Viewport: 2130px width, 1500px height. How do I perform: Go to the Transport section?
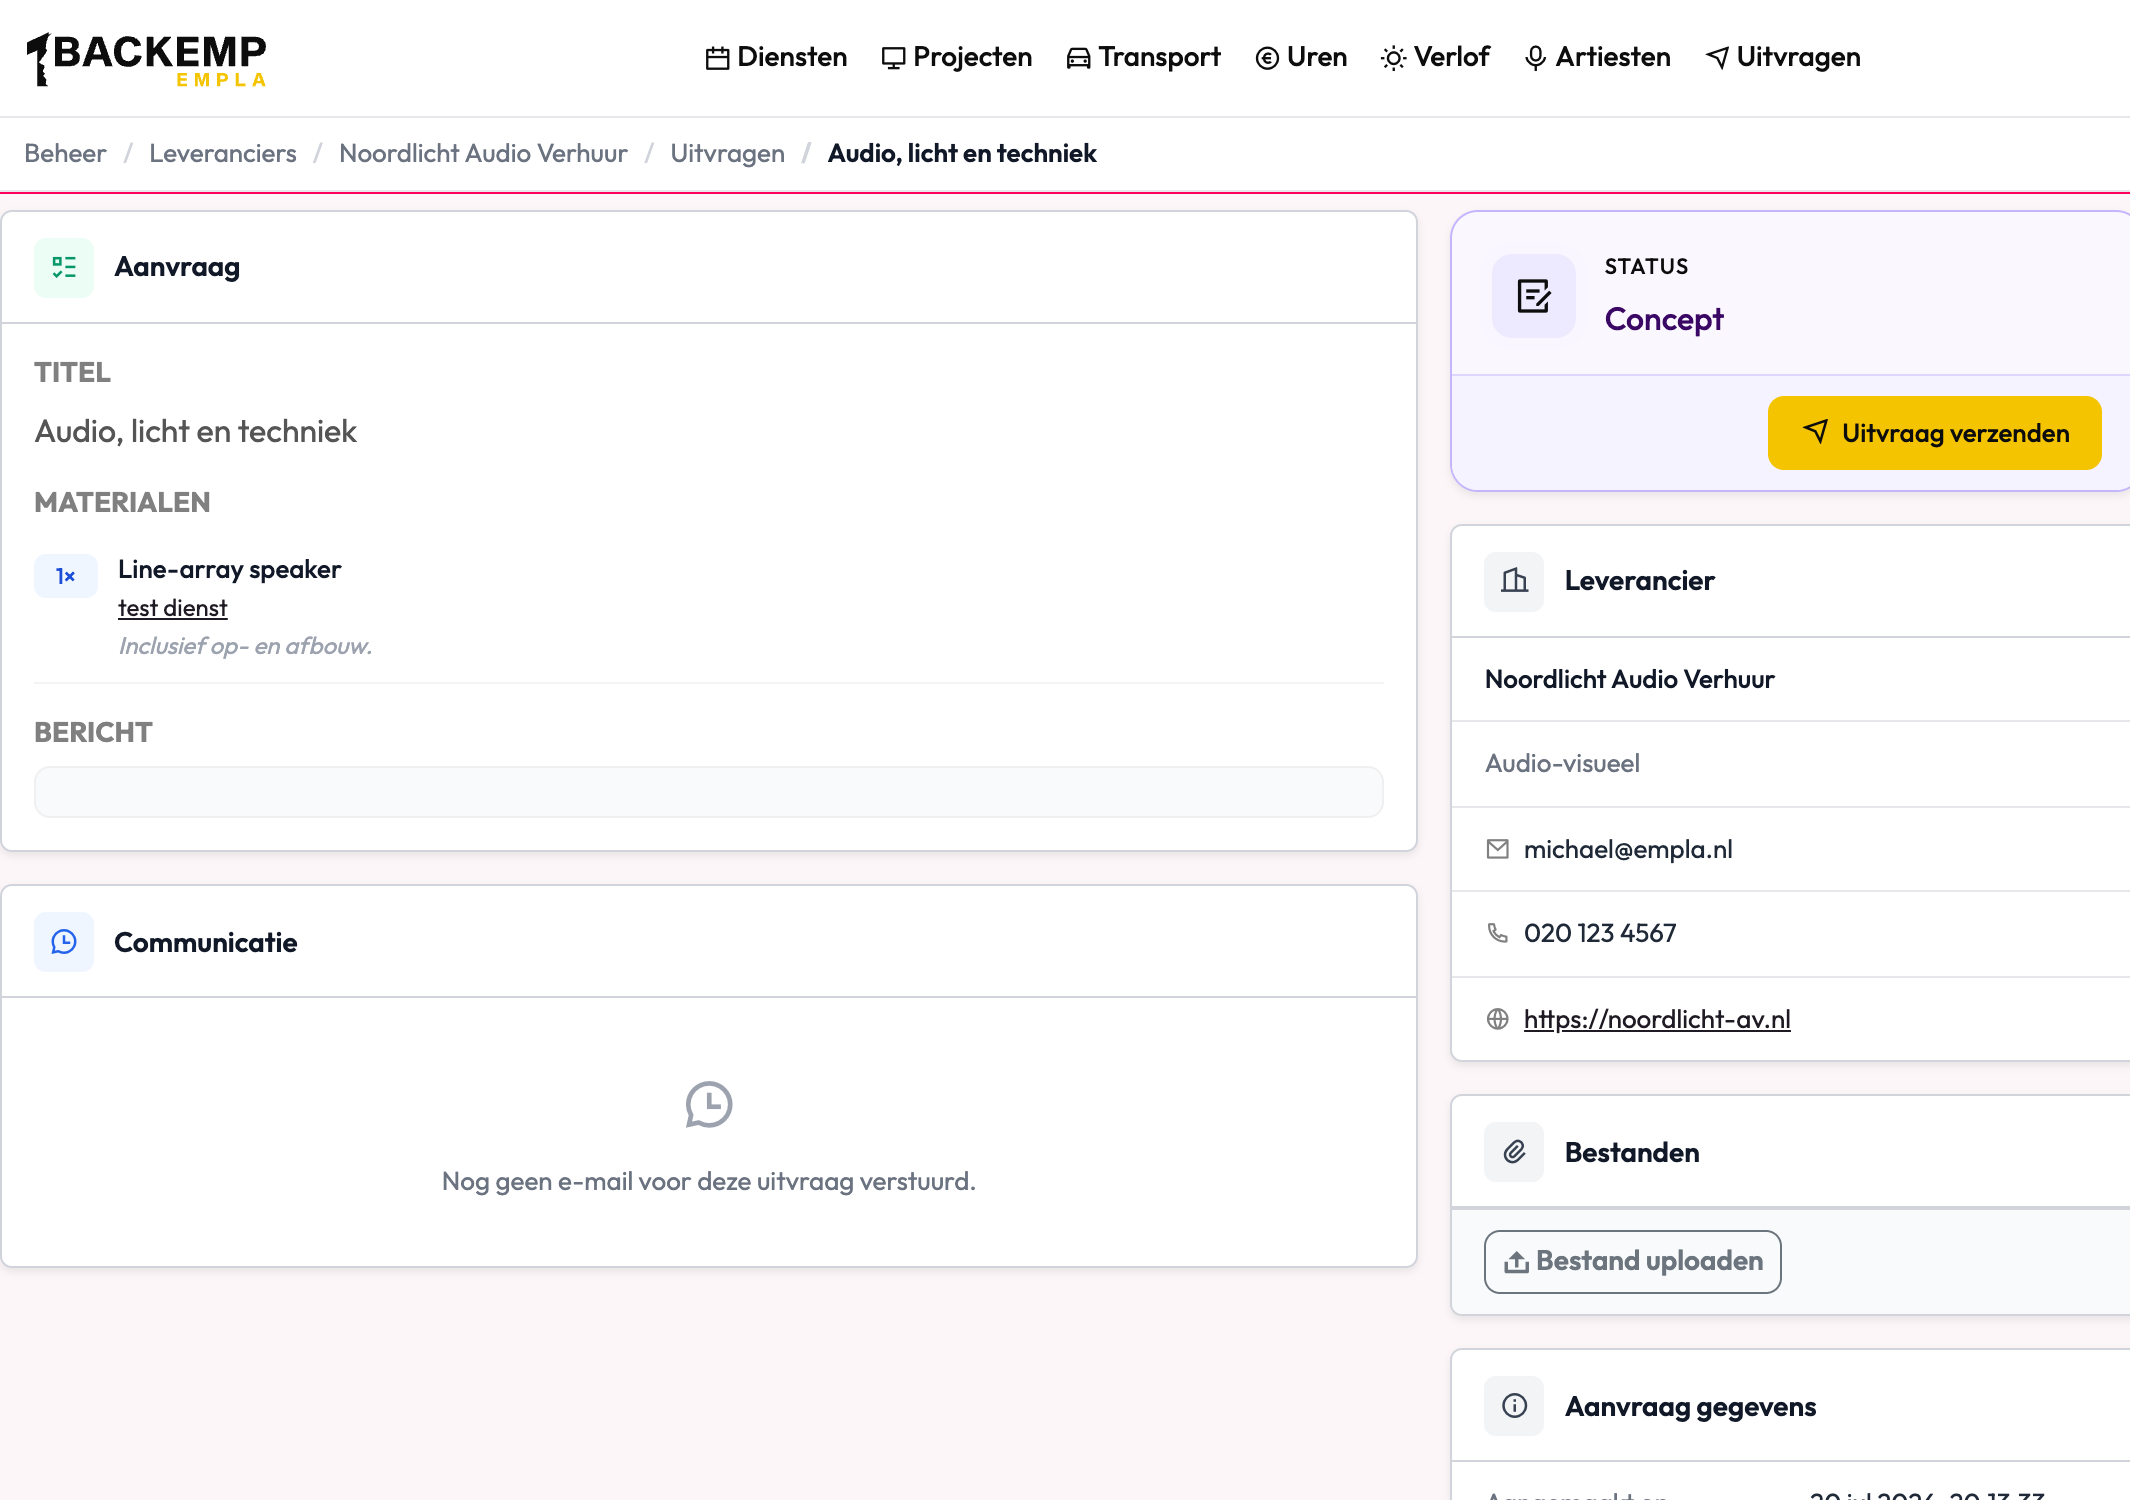[1143, 57]
